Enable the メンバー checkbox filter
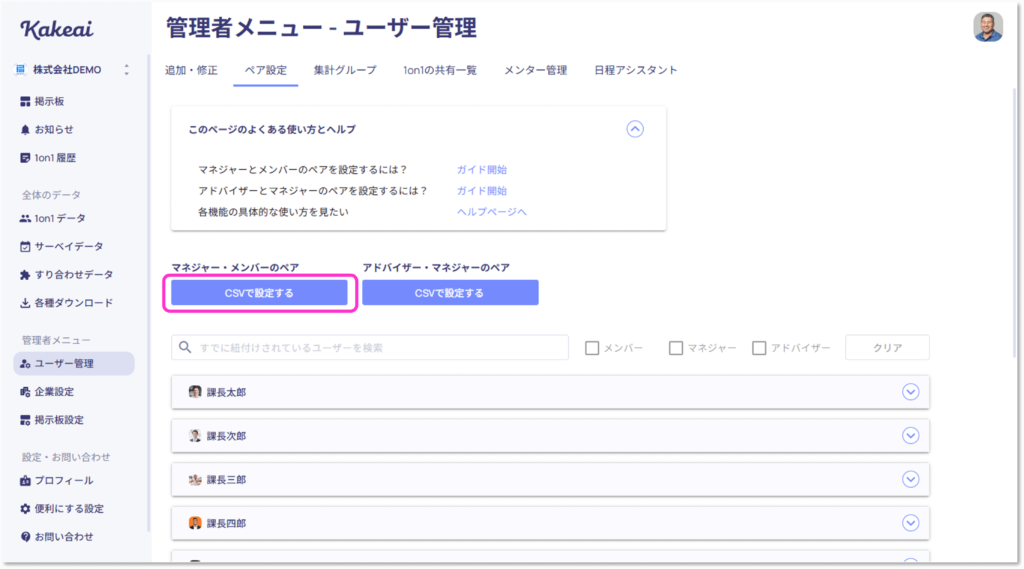This screenshot has height=569, width=1024. pos(592,348)
